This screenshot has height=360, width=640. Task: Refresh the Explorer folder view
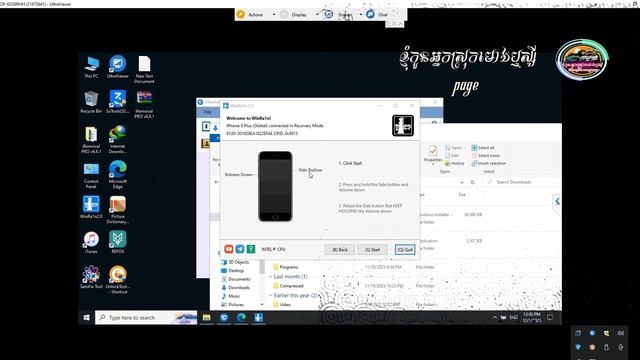pos(473,182)
